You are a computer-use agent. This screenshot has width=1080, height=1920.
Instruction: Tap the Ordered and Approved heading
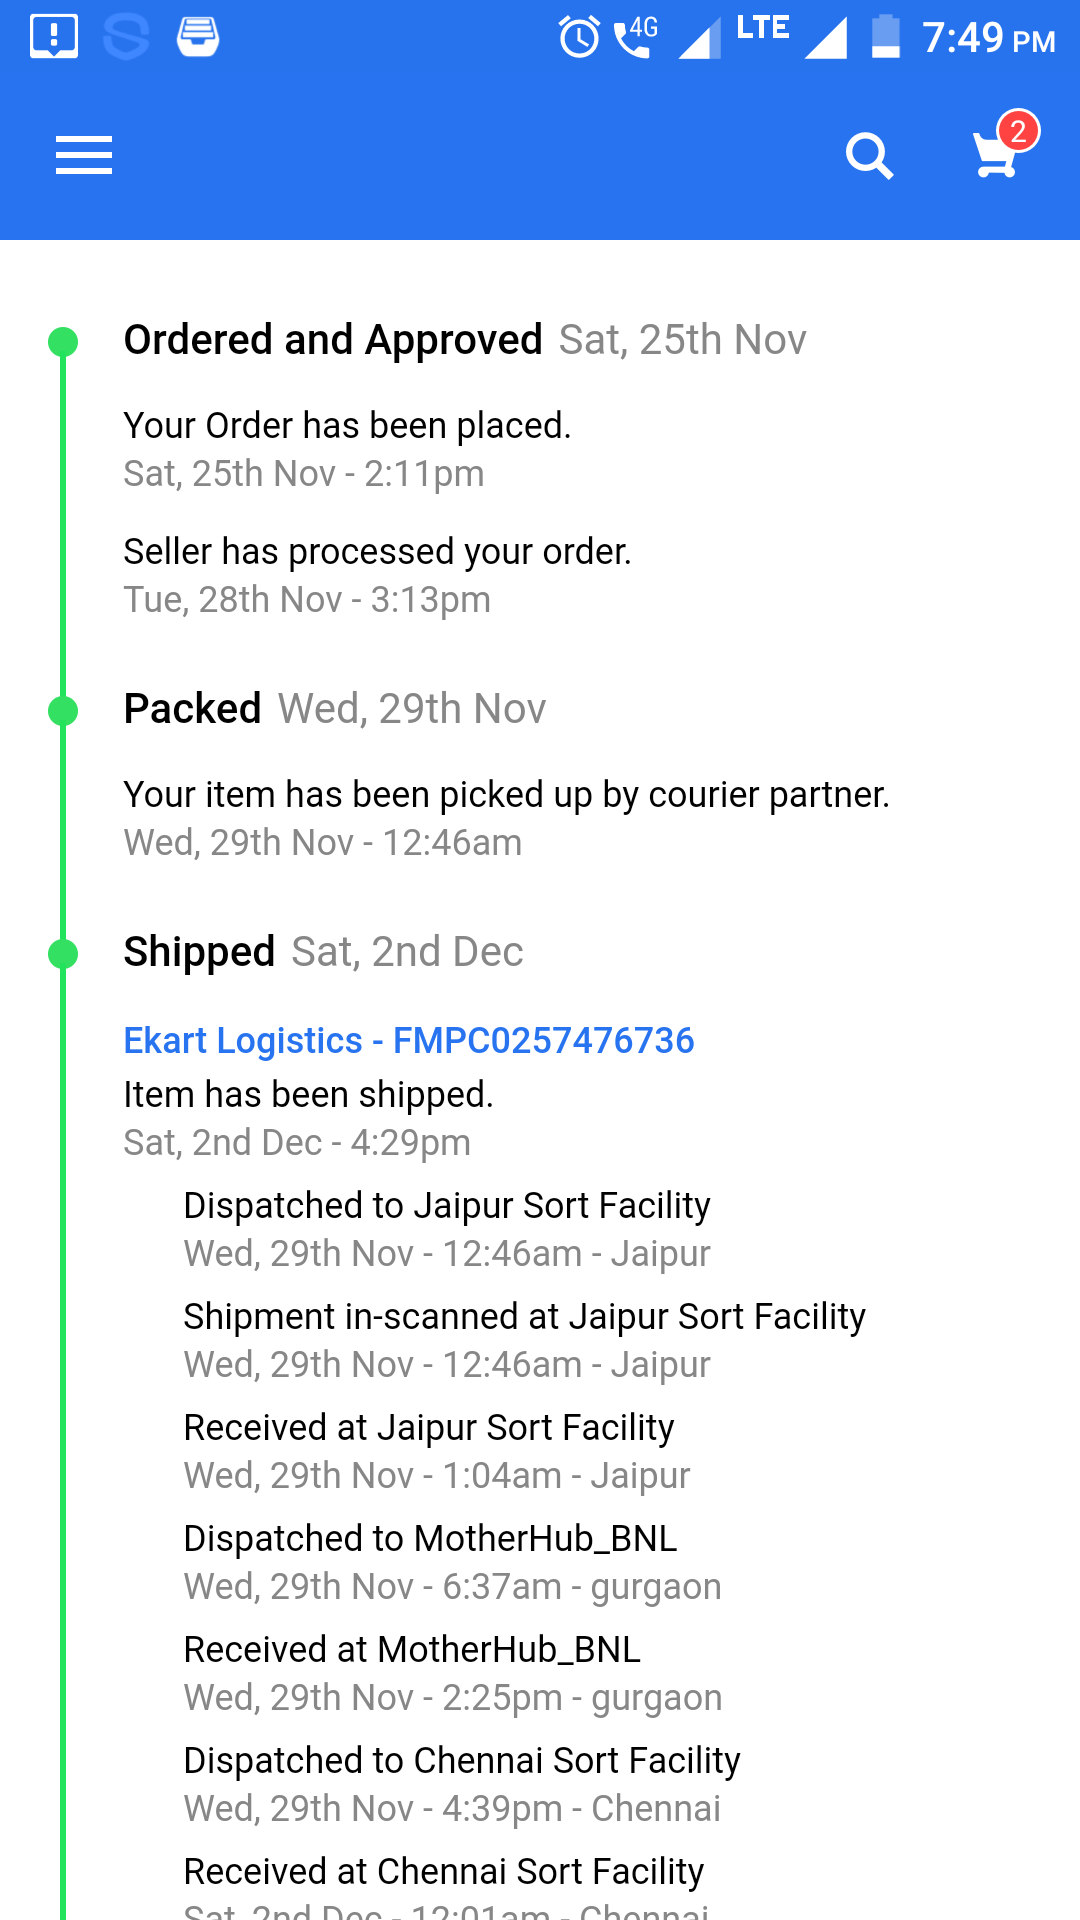(333, 340)
